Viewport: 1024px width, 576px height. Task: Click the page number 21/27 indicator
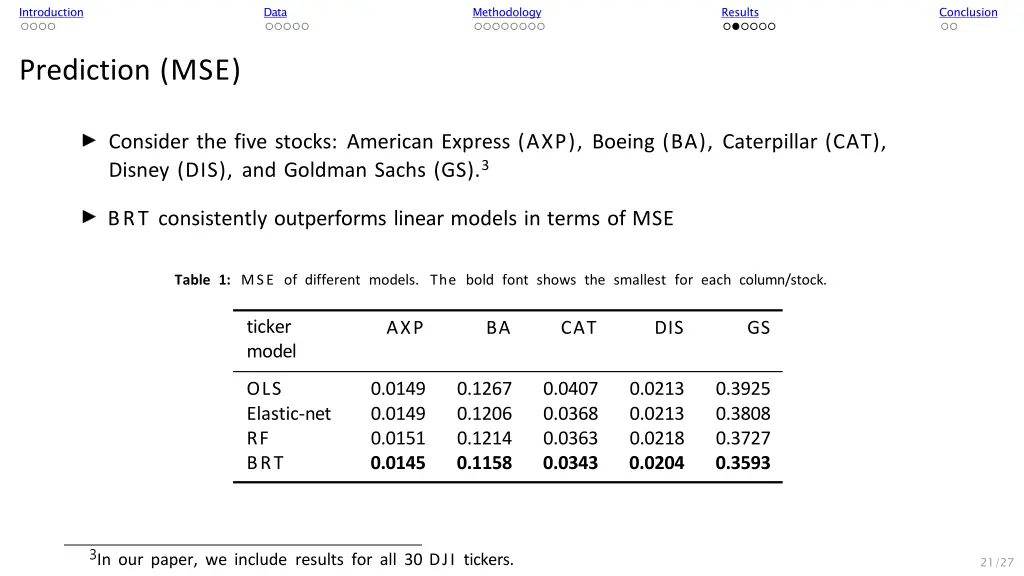pyautogui.click(x=997, y=562)
